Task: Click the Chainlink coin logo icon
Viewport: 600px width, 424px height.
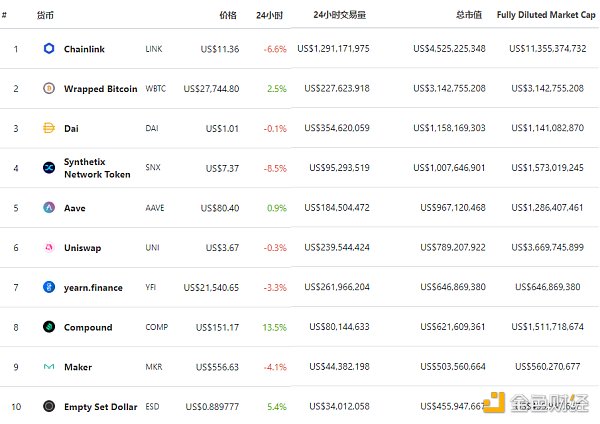Action: point(49,48)
